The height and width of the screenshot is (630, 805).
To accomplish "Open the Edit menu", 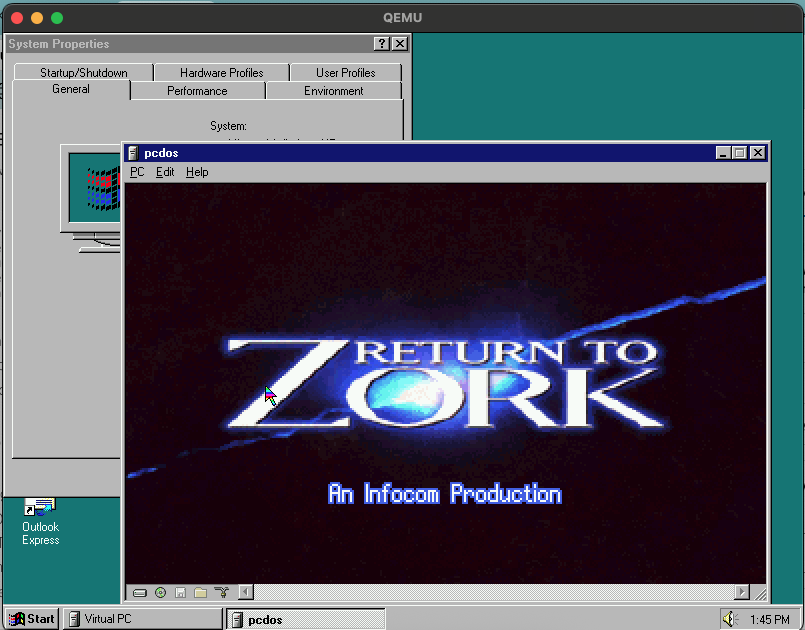I will pyautogui.click(x=165, y=172).
